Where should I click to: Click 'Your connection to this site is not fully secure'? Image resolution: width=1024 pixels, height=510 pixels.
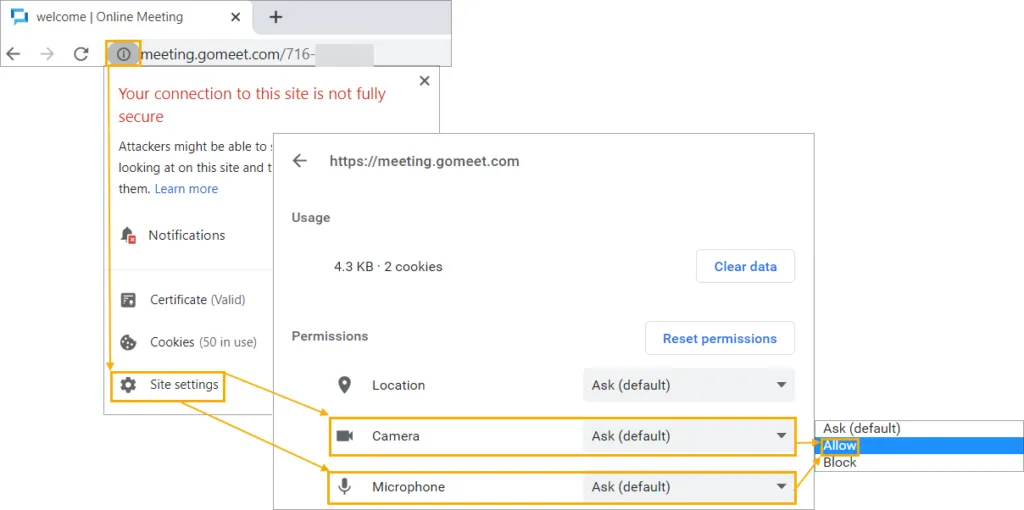[252, 105]
